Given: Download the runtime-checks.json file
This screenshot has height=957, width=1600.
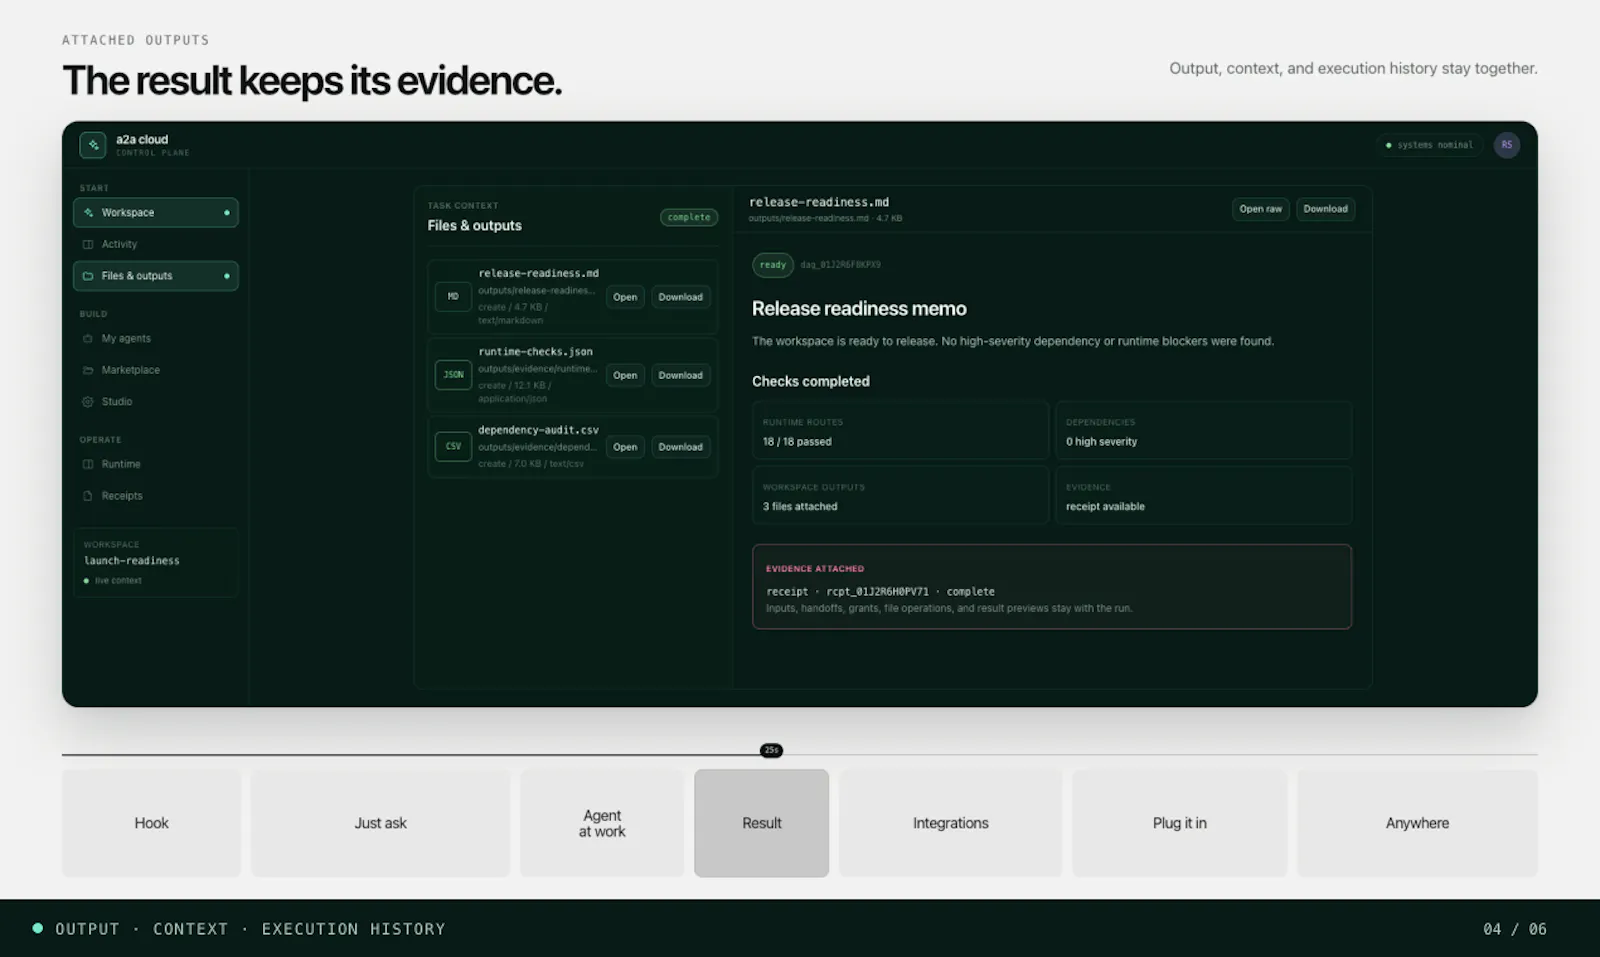Looking at the screenshot, I should (x=681, y=375).
